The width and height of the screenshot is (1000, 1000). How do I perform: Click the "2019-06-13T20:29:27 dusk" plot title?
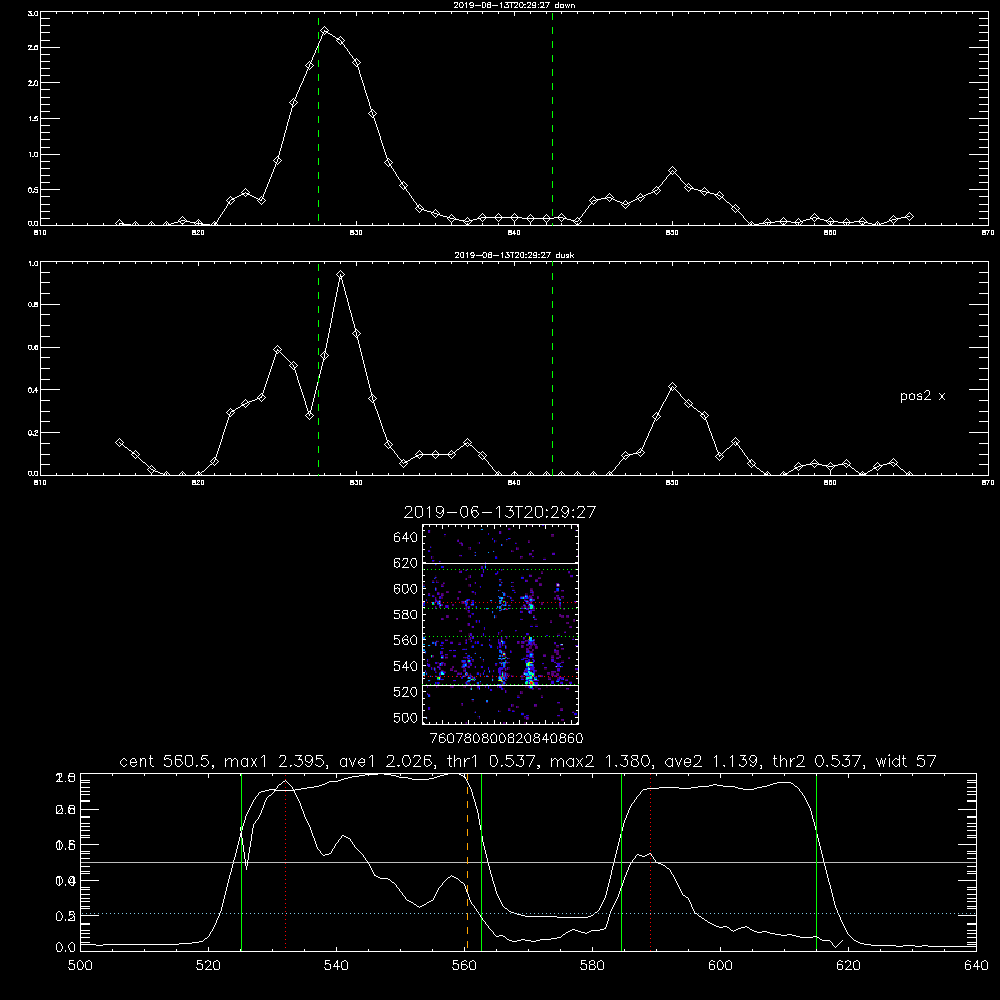tap(514, 255)
